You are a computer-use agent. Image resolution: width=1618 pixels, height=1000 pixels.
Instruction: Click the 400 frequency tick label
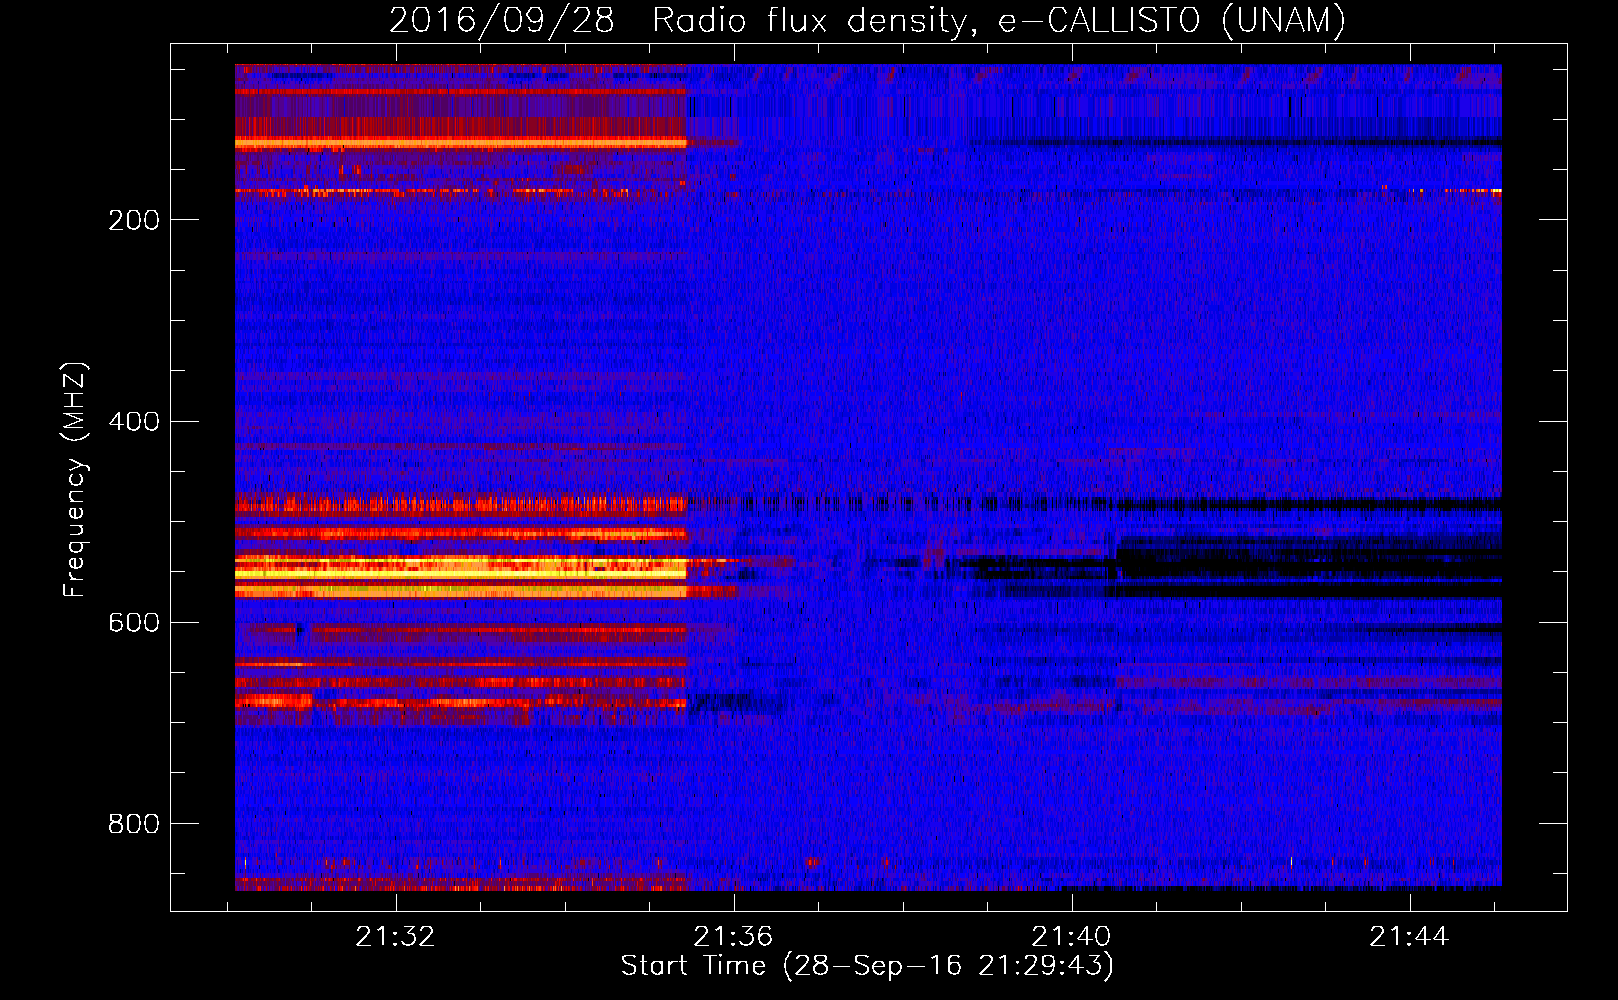[134, 421]
